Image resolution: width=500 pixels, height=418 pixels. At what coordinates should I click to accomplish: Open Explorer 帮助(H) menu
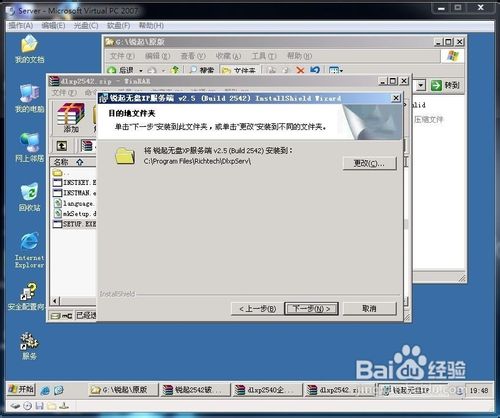299,56
